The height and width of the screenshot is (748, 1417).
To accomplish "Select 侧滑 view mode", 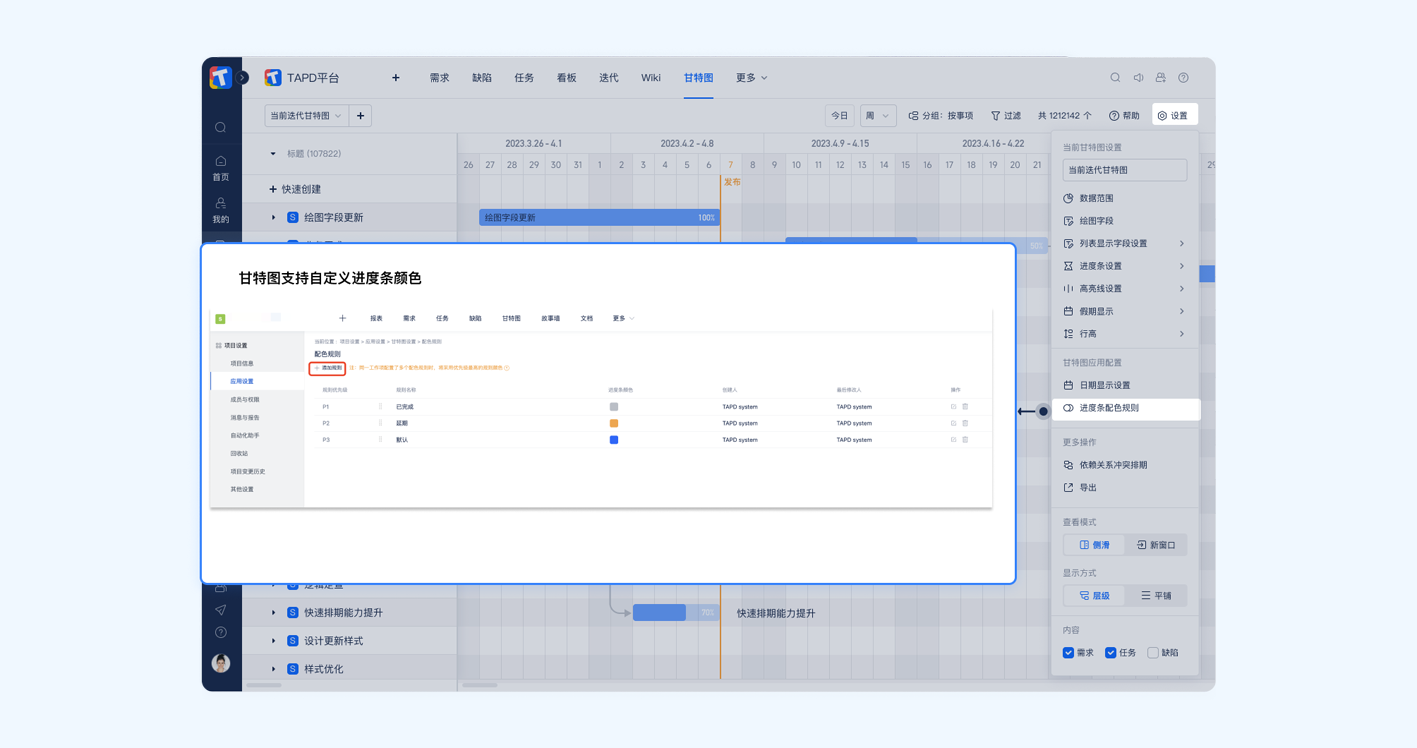I will tap(1095, 545).
